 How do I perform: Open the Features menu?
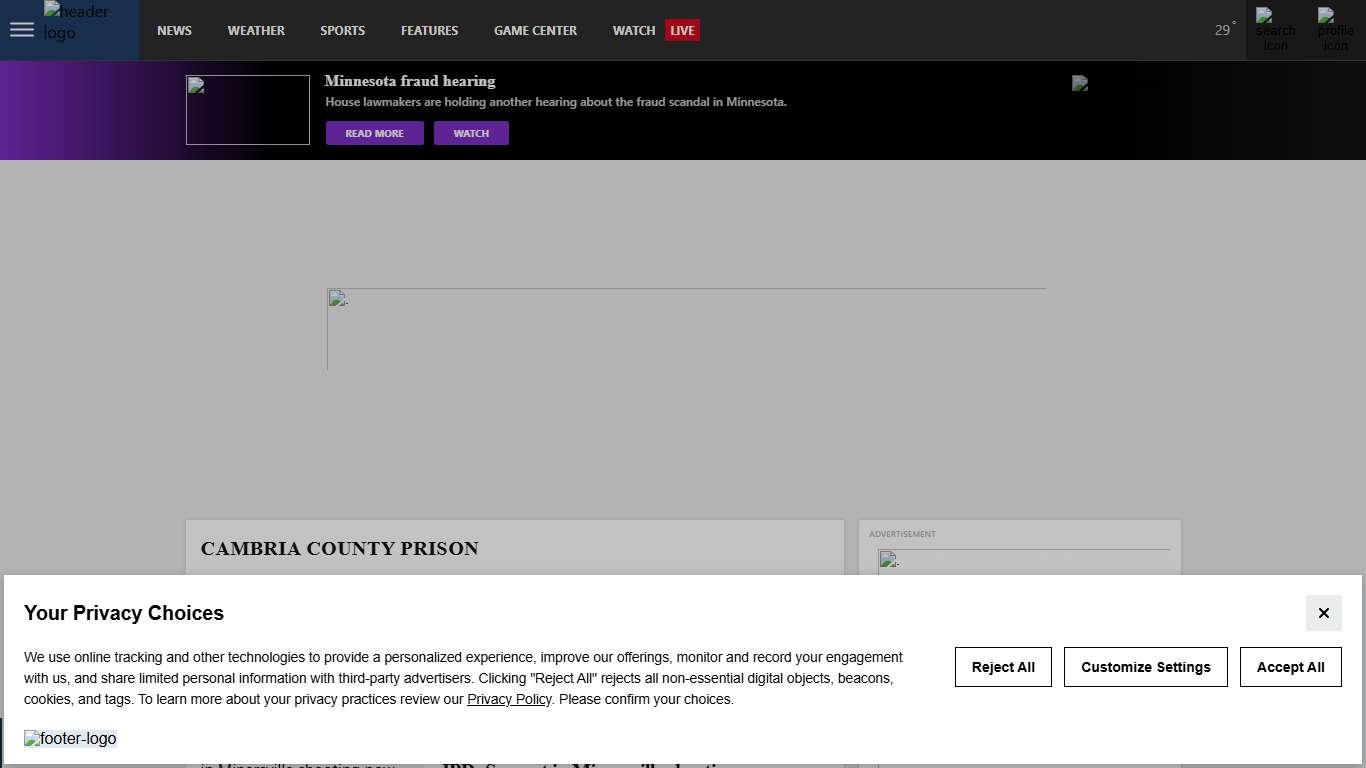(429, 30)
